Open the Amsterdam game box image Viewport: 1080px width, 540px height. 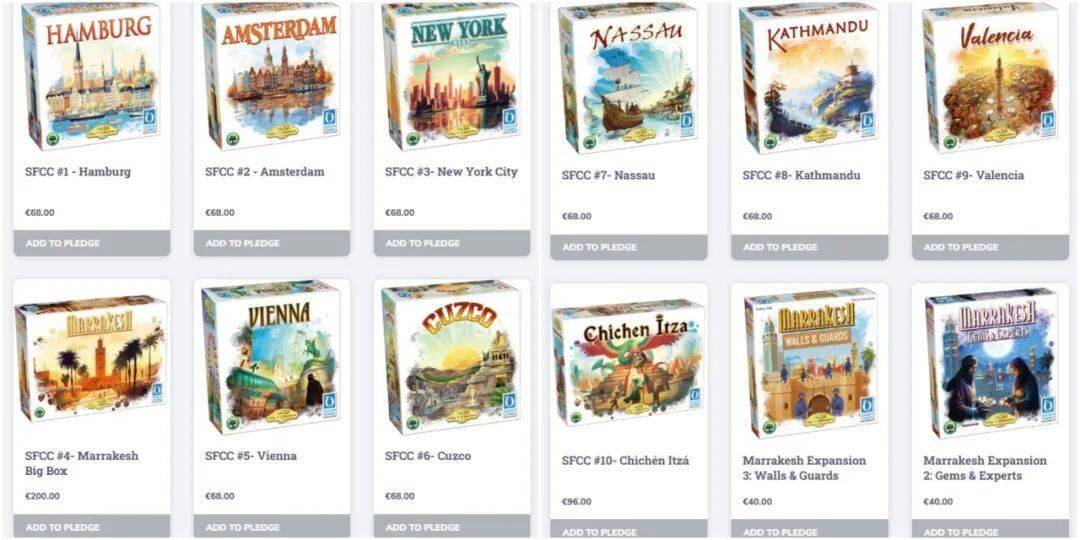coord(271,76)
